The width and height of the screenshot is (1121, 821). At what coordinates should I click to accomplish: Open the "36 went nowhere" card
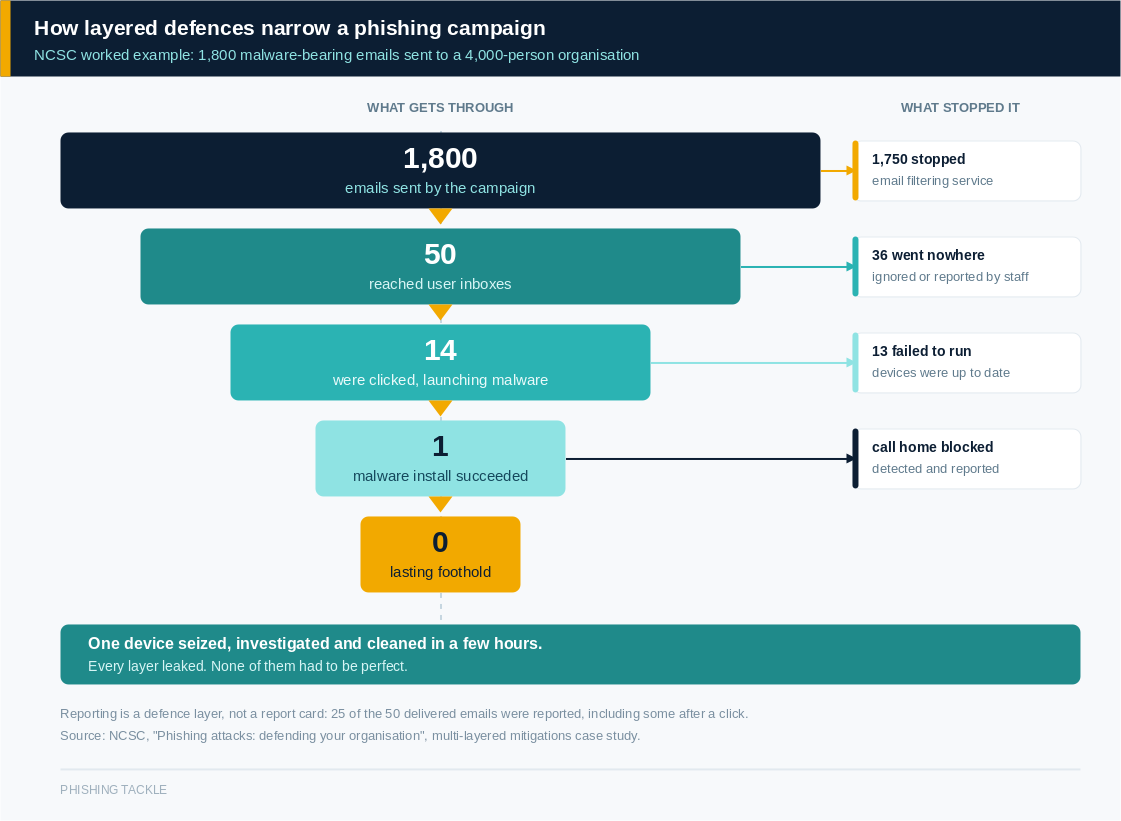966,267
